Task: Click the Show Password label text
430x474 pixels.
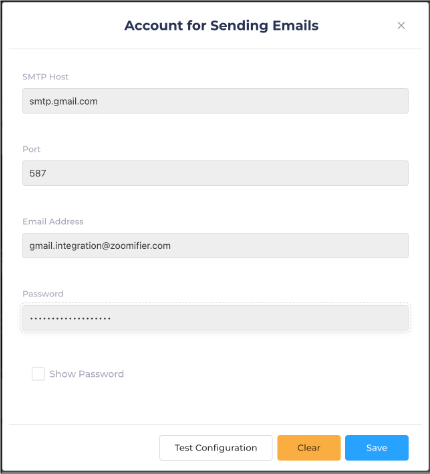Action: pyautogui.click(x=87, y=374)
